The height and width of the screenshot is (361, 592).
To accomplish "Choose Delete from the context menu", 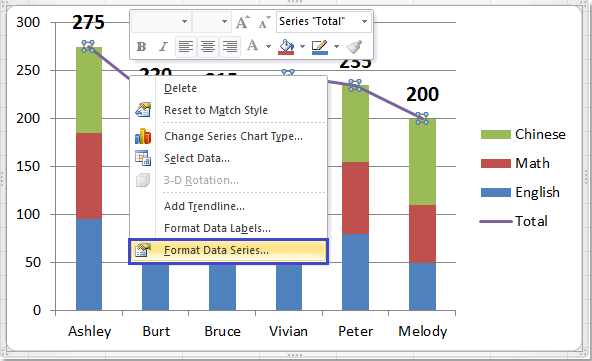I will click(228, 88).
